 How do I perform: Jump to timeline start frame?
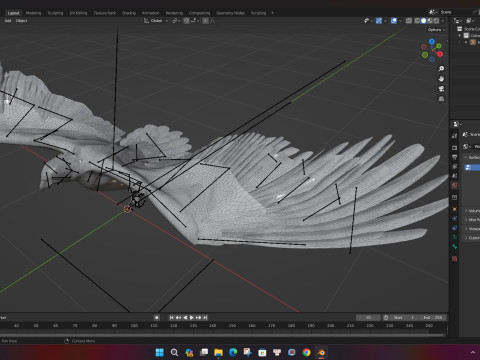(171, 318)
